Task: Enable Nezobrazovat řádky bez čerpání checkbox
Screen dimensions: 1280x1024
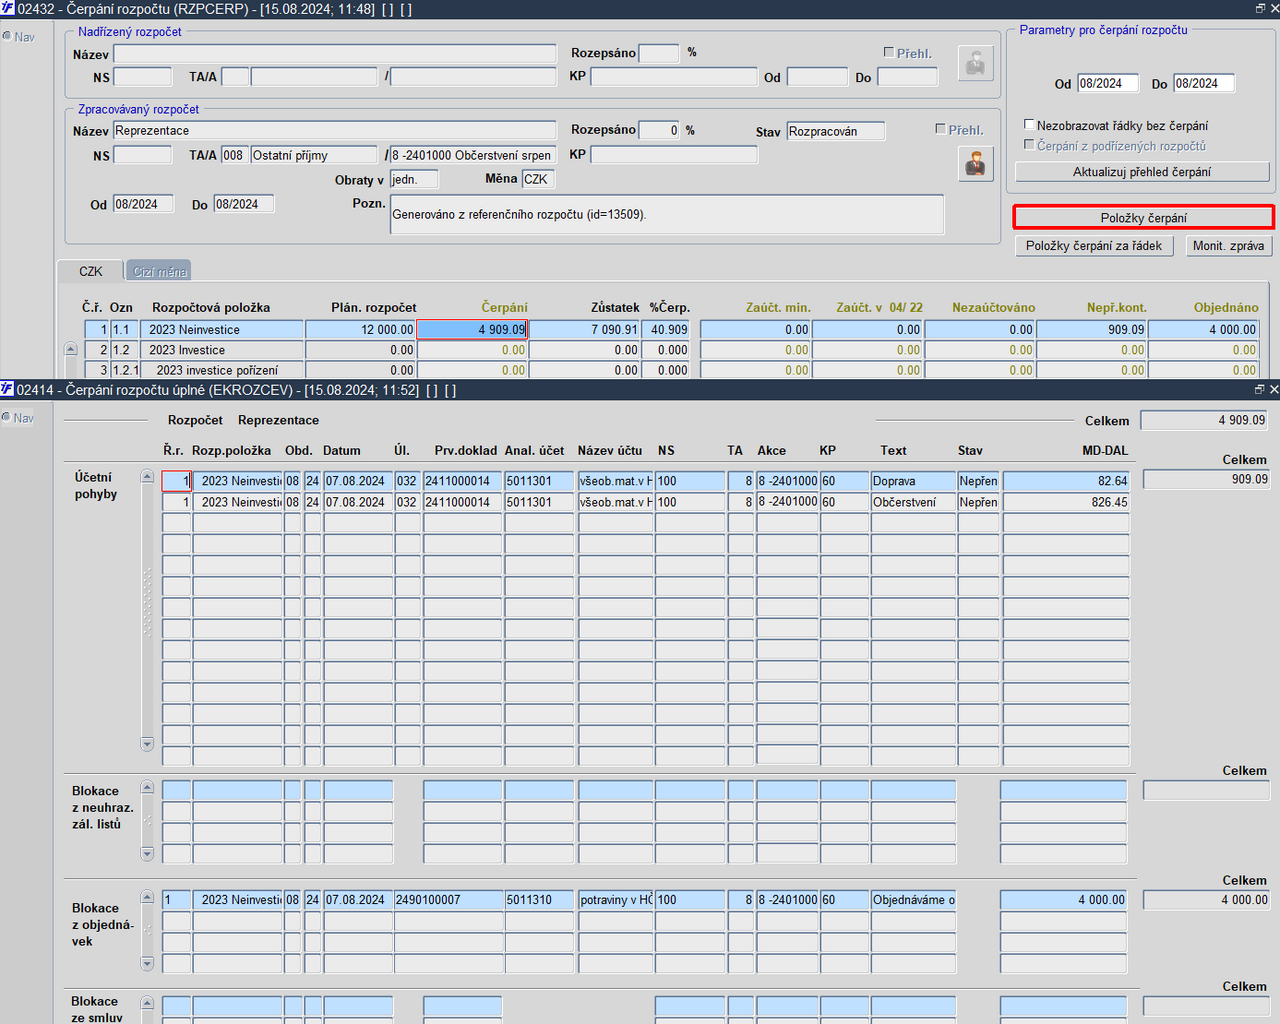Action: pyautogui.click(x=1029, y=125)
